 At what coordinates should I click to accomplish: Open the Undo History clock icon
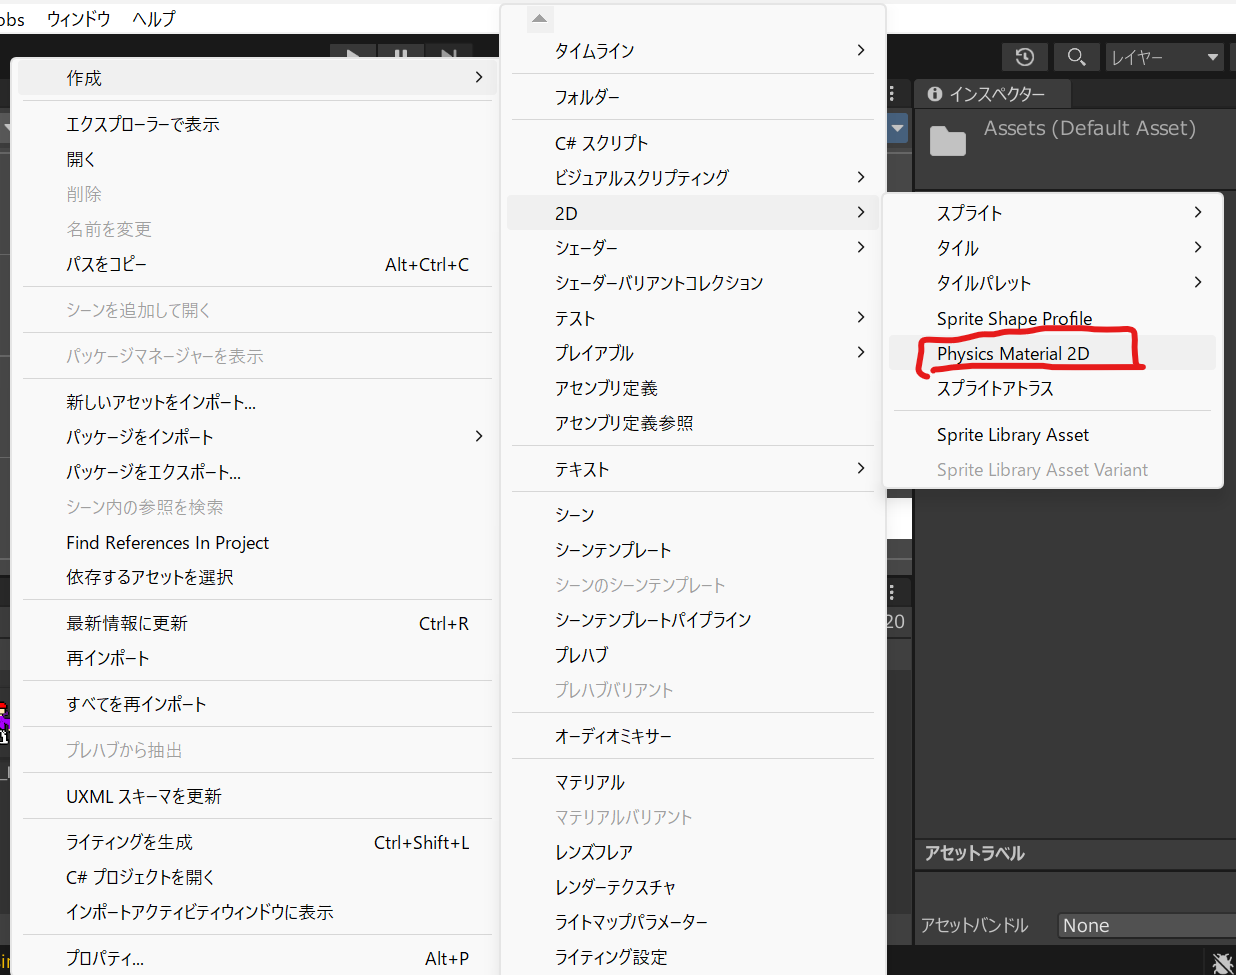(1024, 57)
